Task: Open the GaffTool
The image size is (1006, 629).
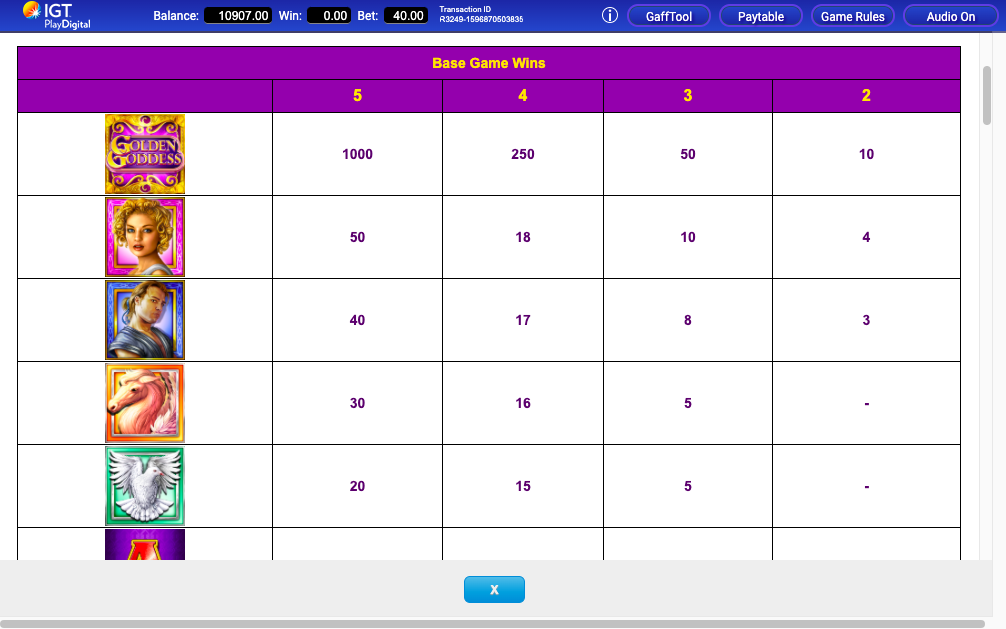Action: 668,15
